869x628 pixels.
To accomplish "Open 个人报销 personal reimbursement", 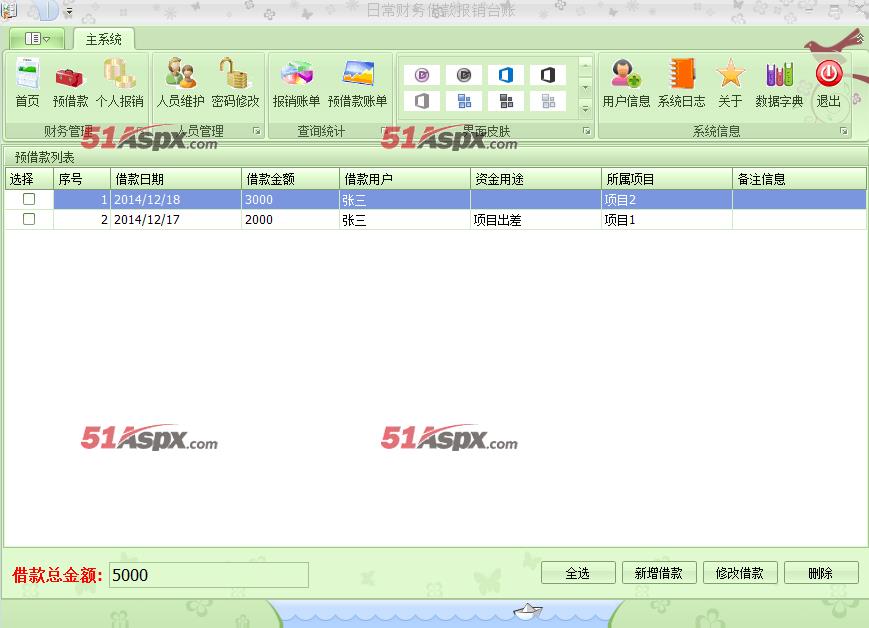I will [x=120, y=83].
